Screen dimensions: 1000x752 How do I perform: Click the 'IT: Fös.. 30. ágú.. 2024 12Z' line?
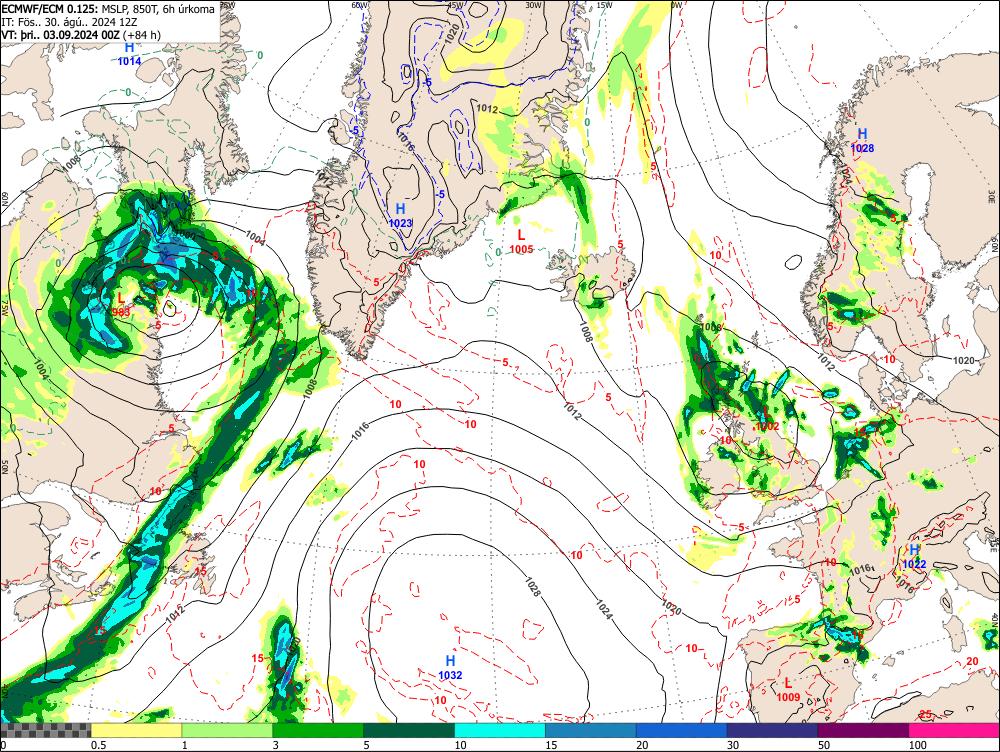coord(70,22)
